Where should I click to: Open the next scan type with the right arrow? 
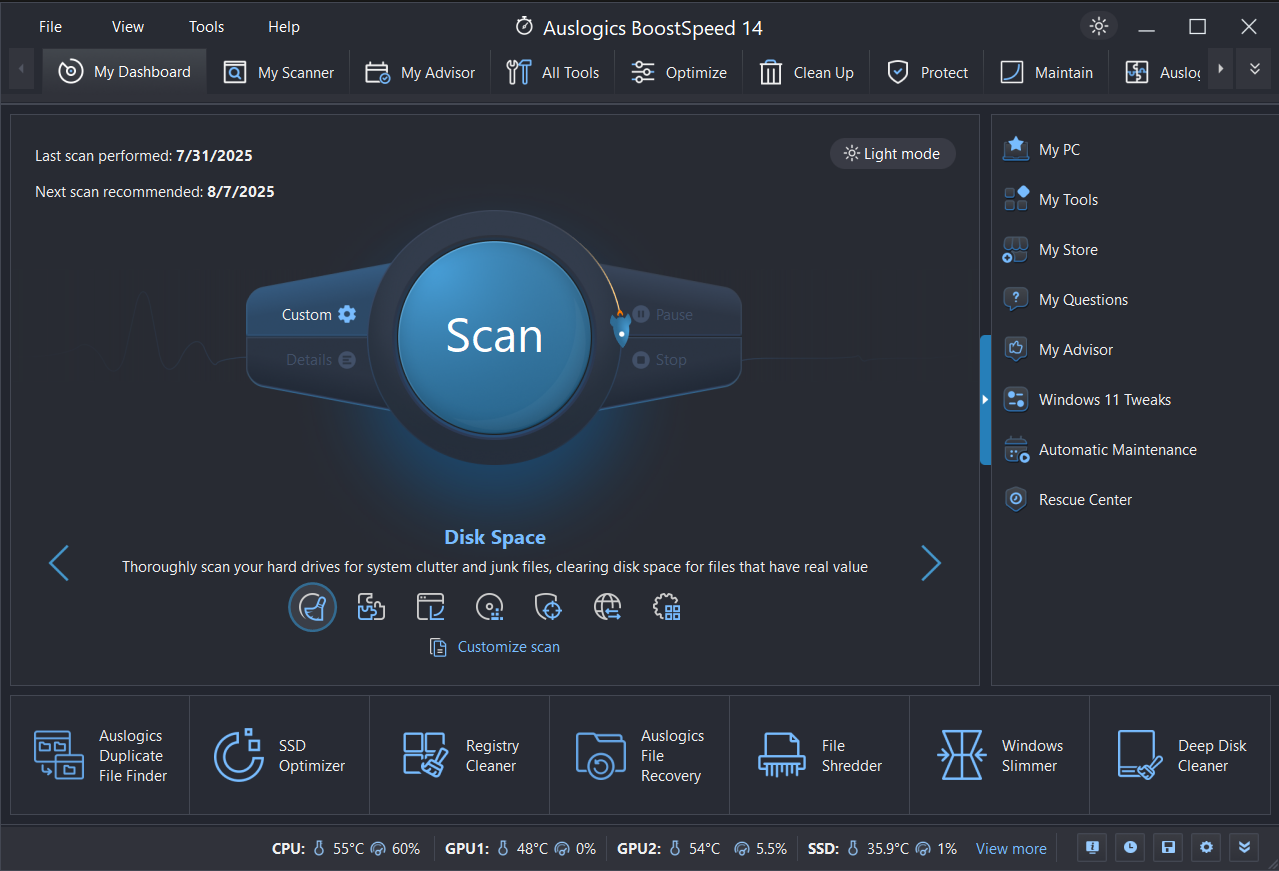coord(930,563)
